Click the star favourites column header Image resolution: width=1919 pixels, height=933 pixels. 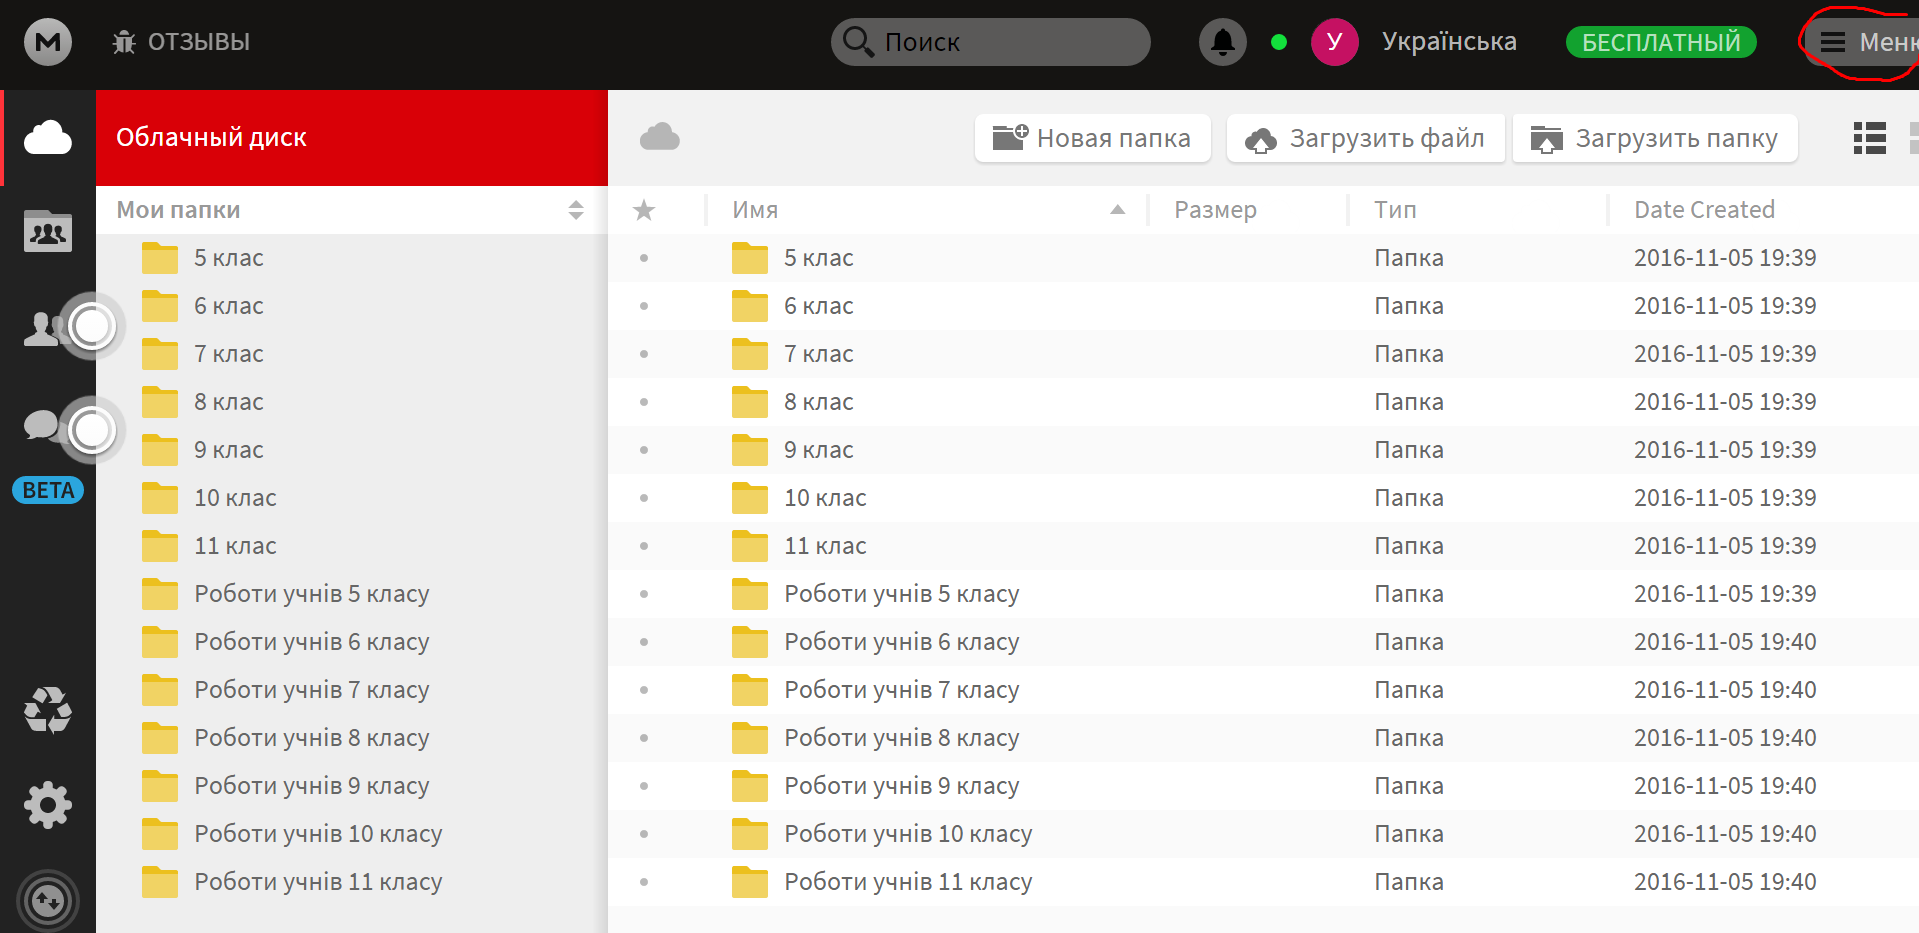[x=644, y=210]
